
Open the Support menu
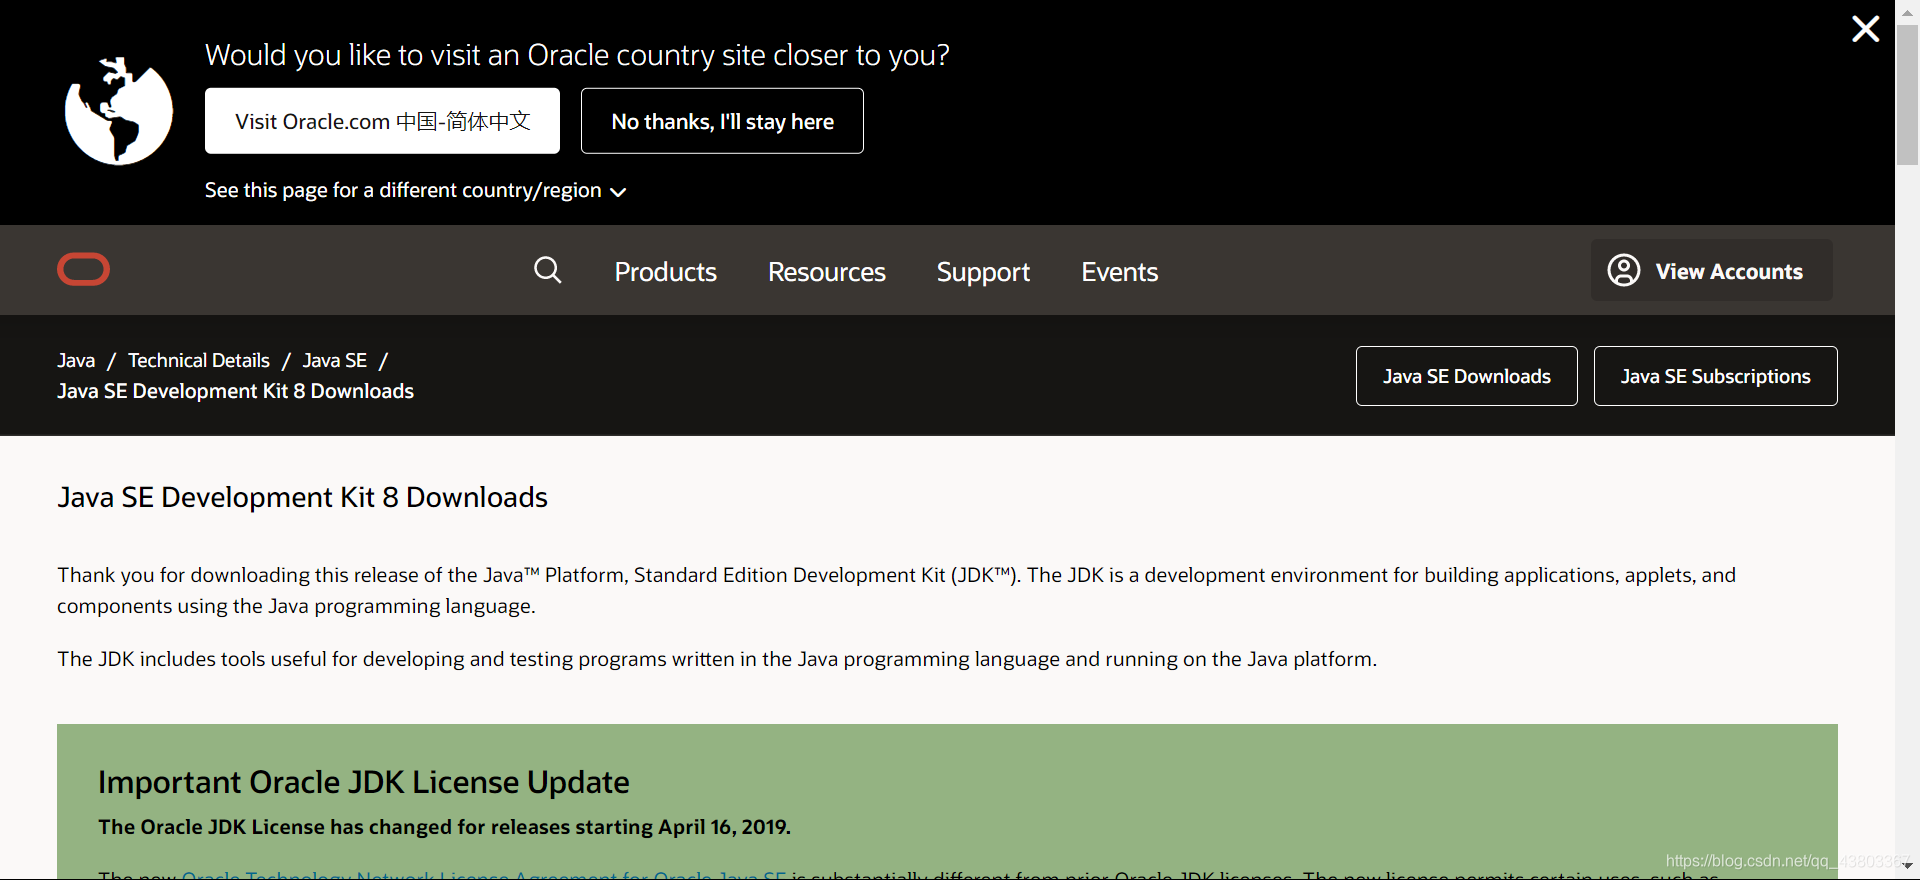tap(983, 272)
